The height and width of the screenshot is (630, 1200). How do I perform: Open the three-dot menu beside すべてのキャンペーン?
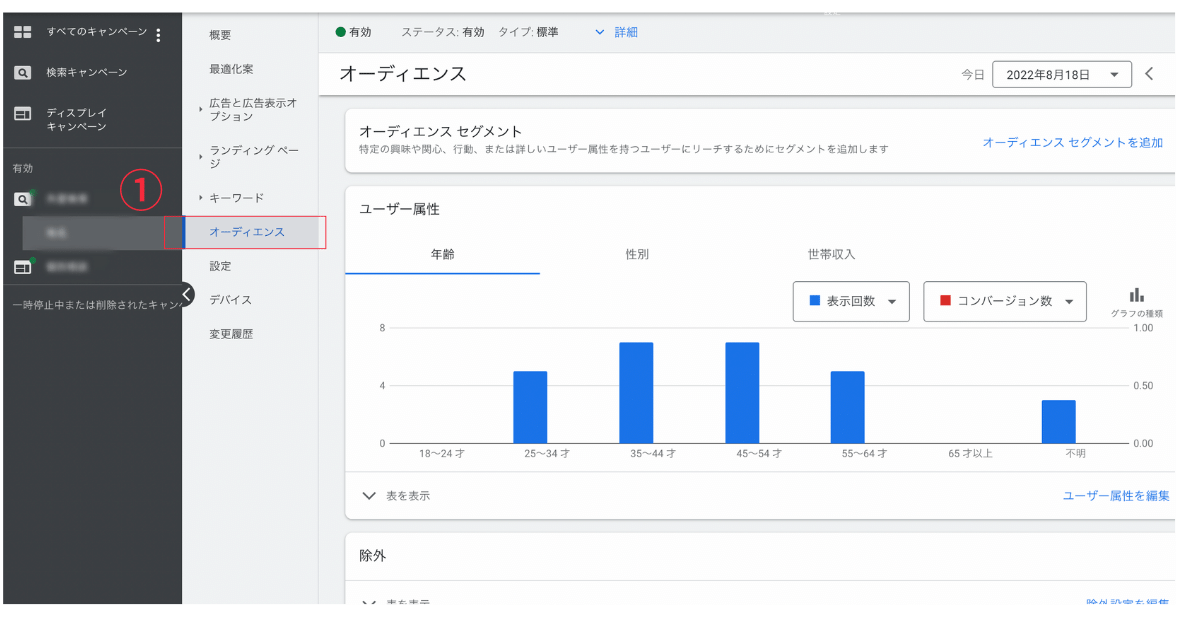point(158,35)
